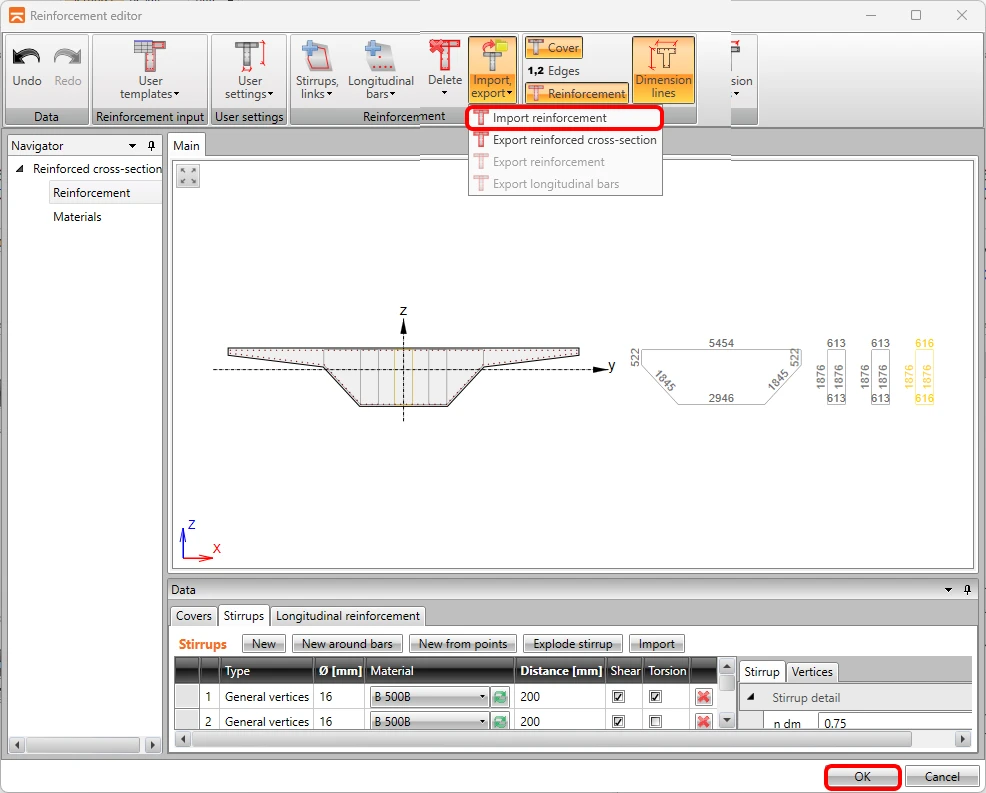986x793 pixels.
Task: Delete stirrup row 1 with red X
Action: click(703, 697)
